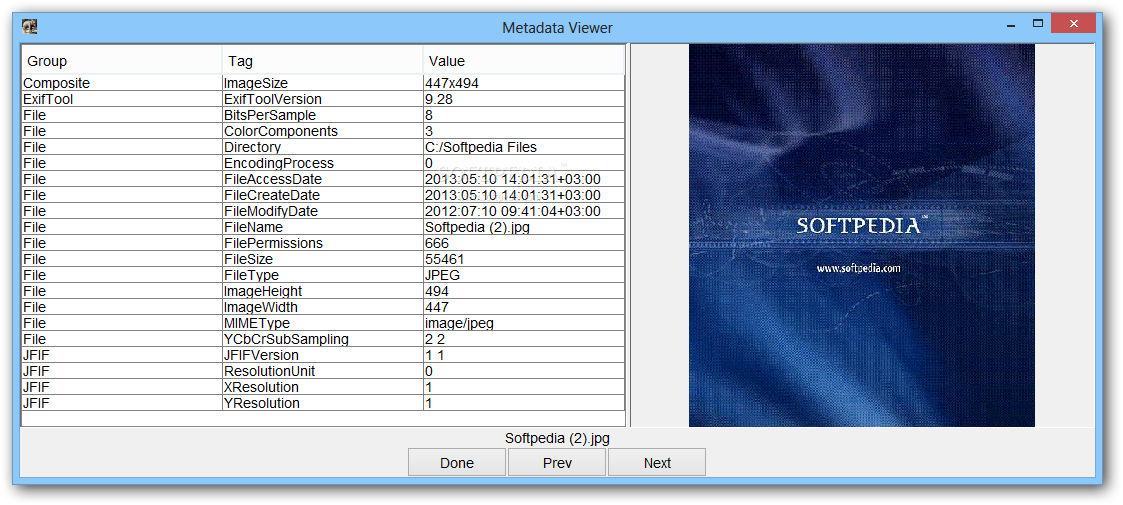Viewport: 1123px width, 505px height.
Task: Select the value 494
Action: (x=524, y=291)
